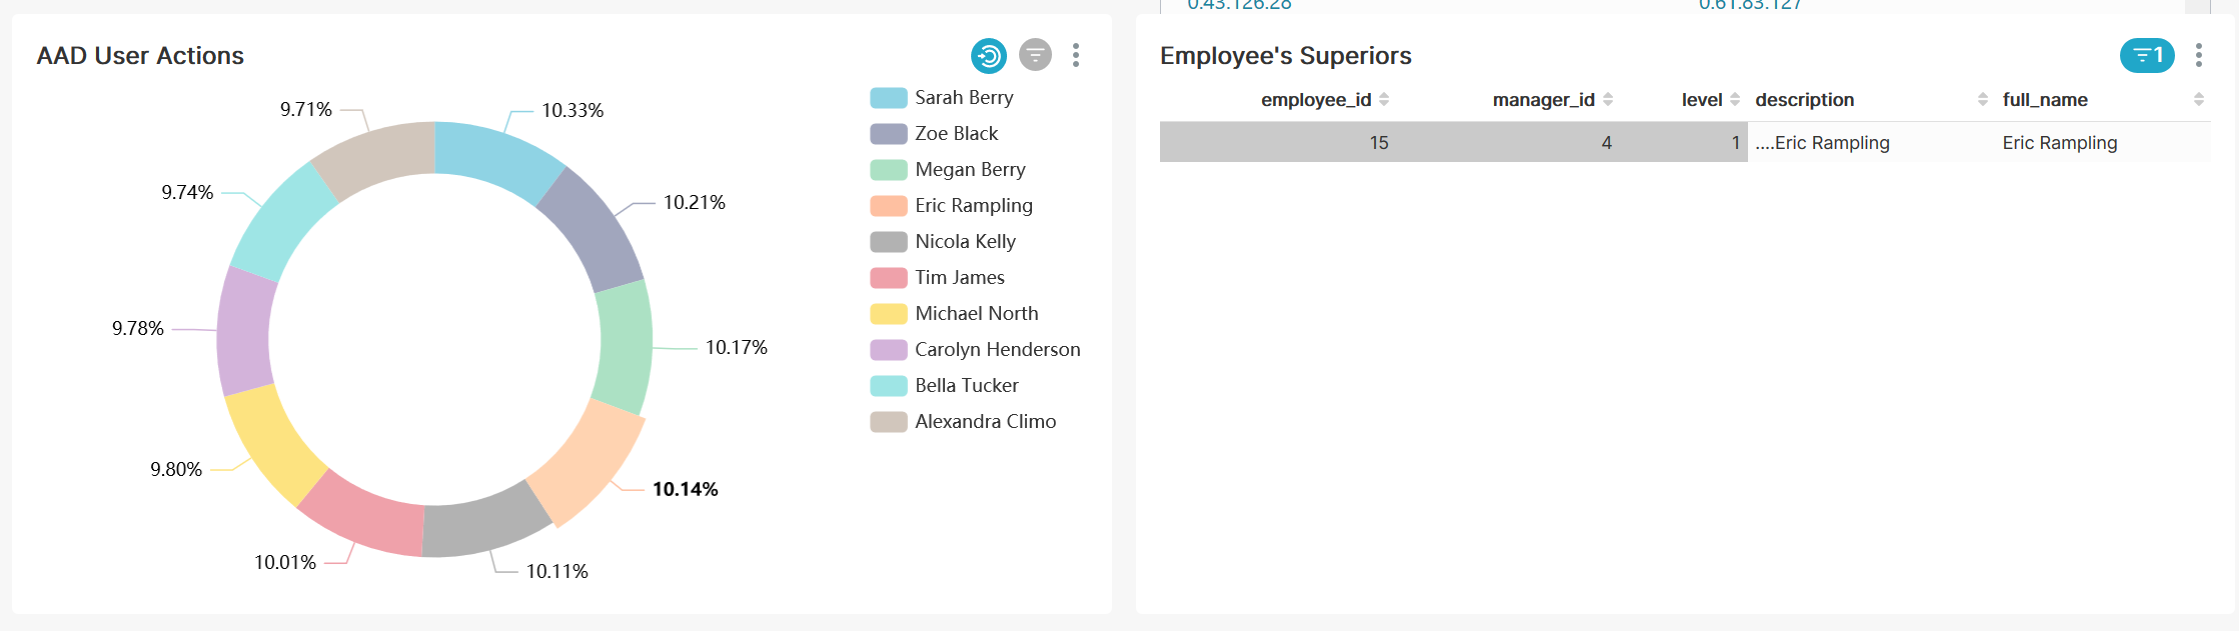
Task: Toggle Alexandra Climo in the legend
Action: click(x=963, y=421)
